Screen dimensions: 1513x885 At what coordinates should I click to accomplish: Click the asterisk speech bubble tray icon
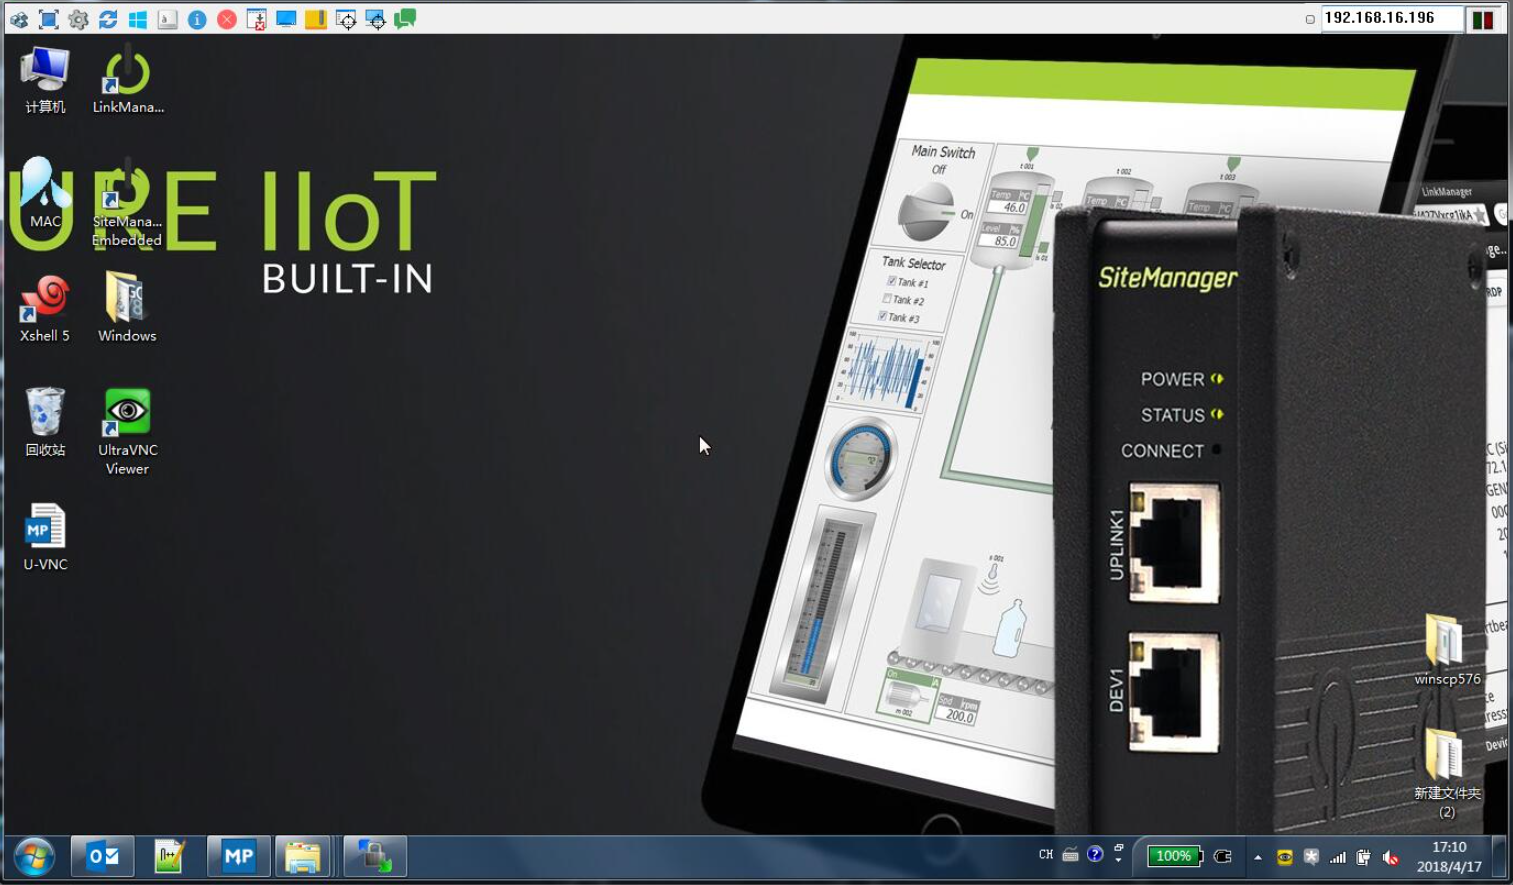[x=1311, y=857]
